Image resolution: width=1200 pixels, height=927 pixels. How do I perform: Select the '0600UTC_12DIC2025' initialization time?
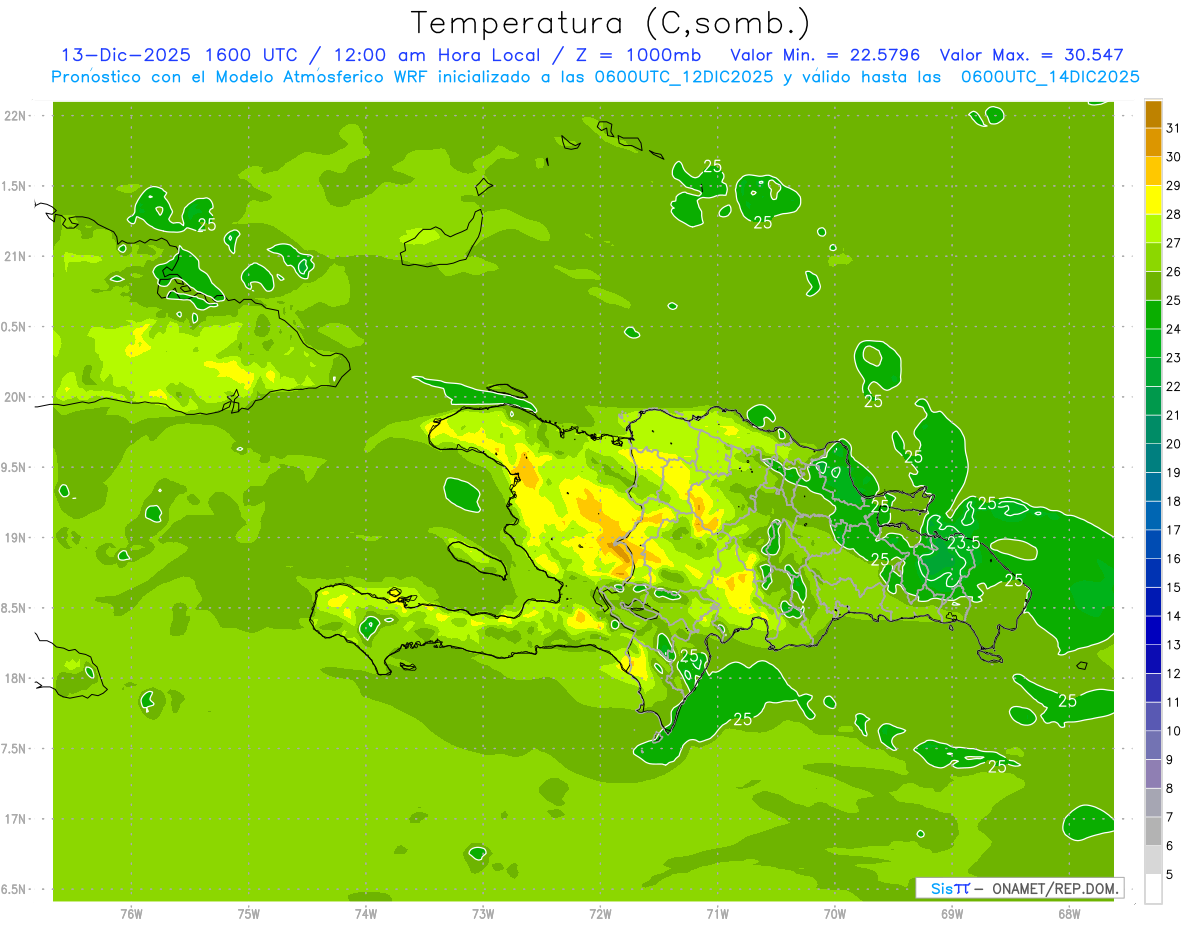point(685,77)
